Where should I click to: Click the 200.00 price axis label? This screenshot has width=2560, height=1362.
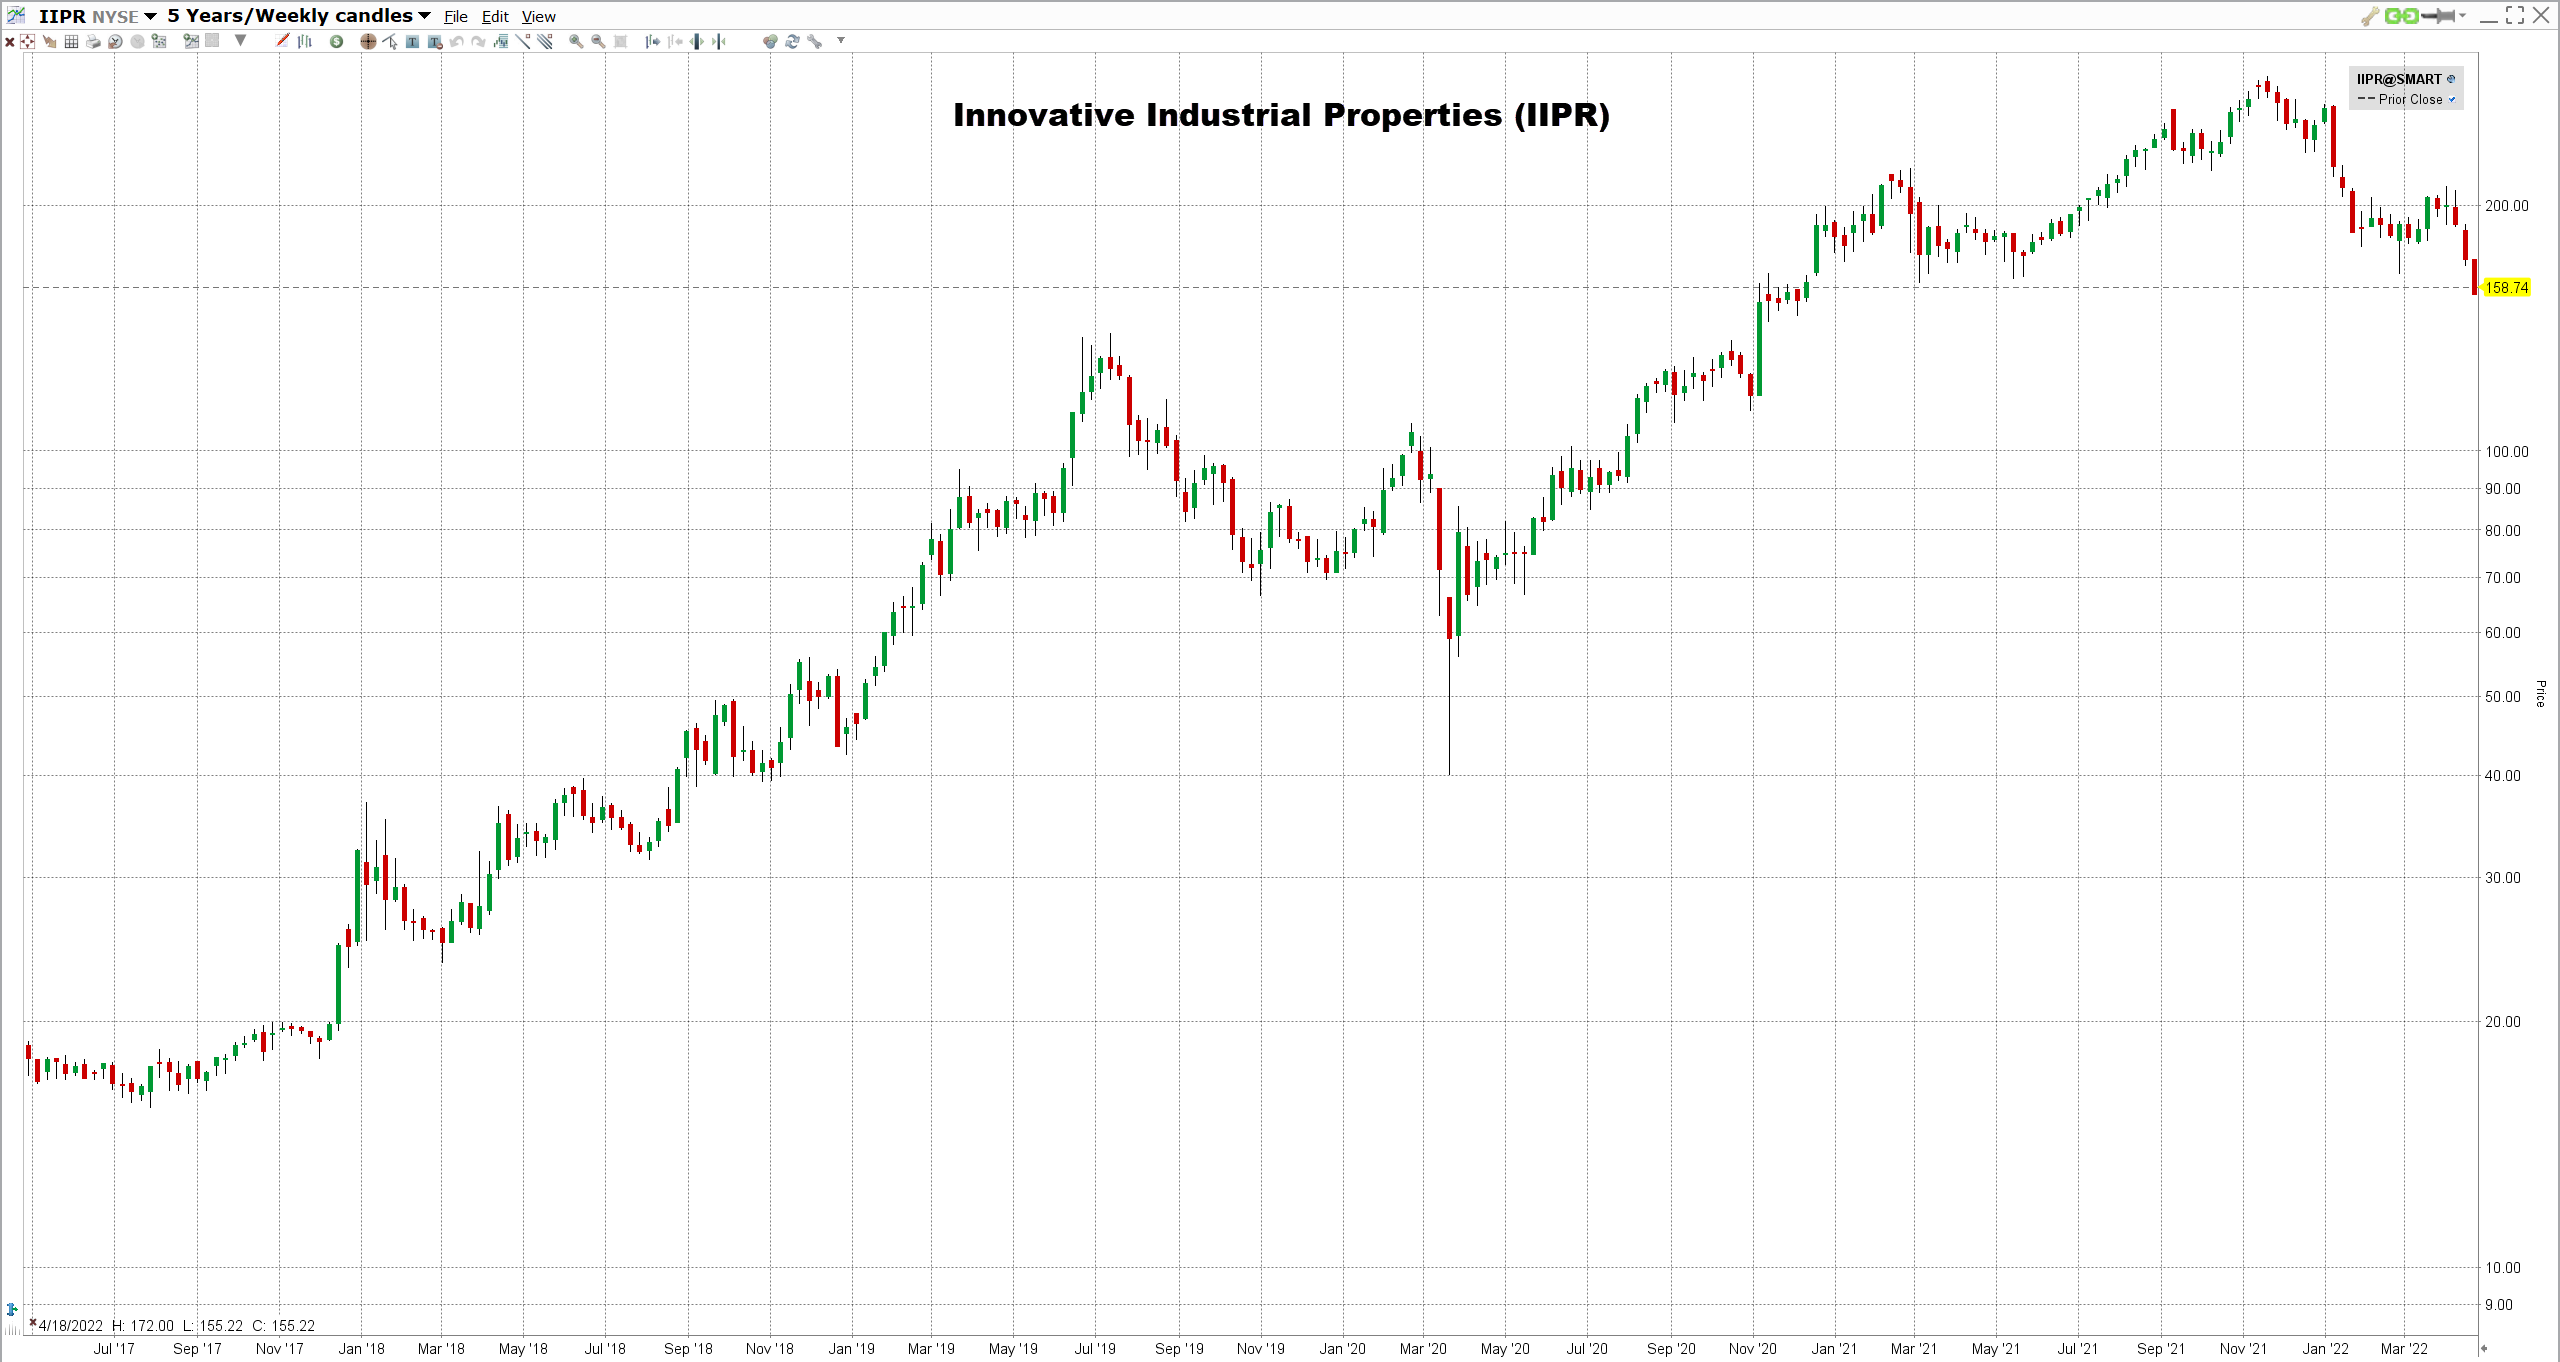(2506, 206)
